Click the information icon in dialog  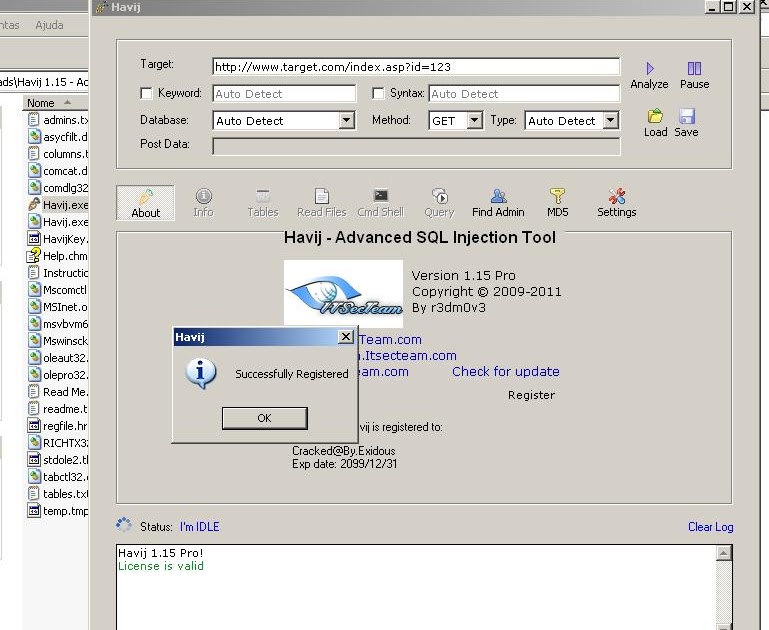pos(201,374)
